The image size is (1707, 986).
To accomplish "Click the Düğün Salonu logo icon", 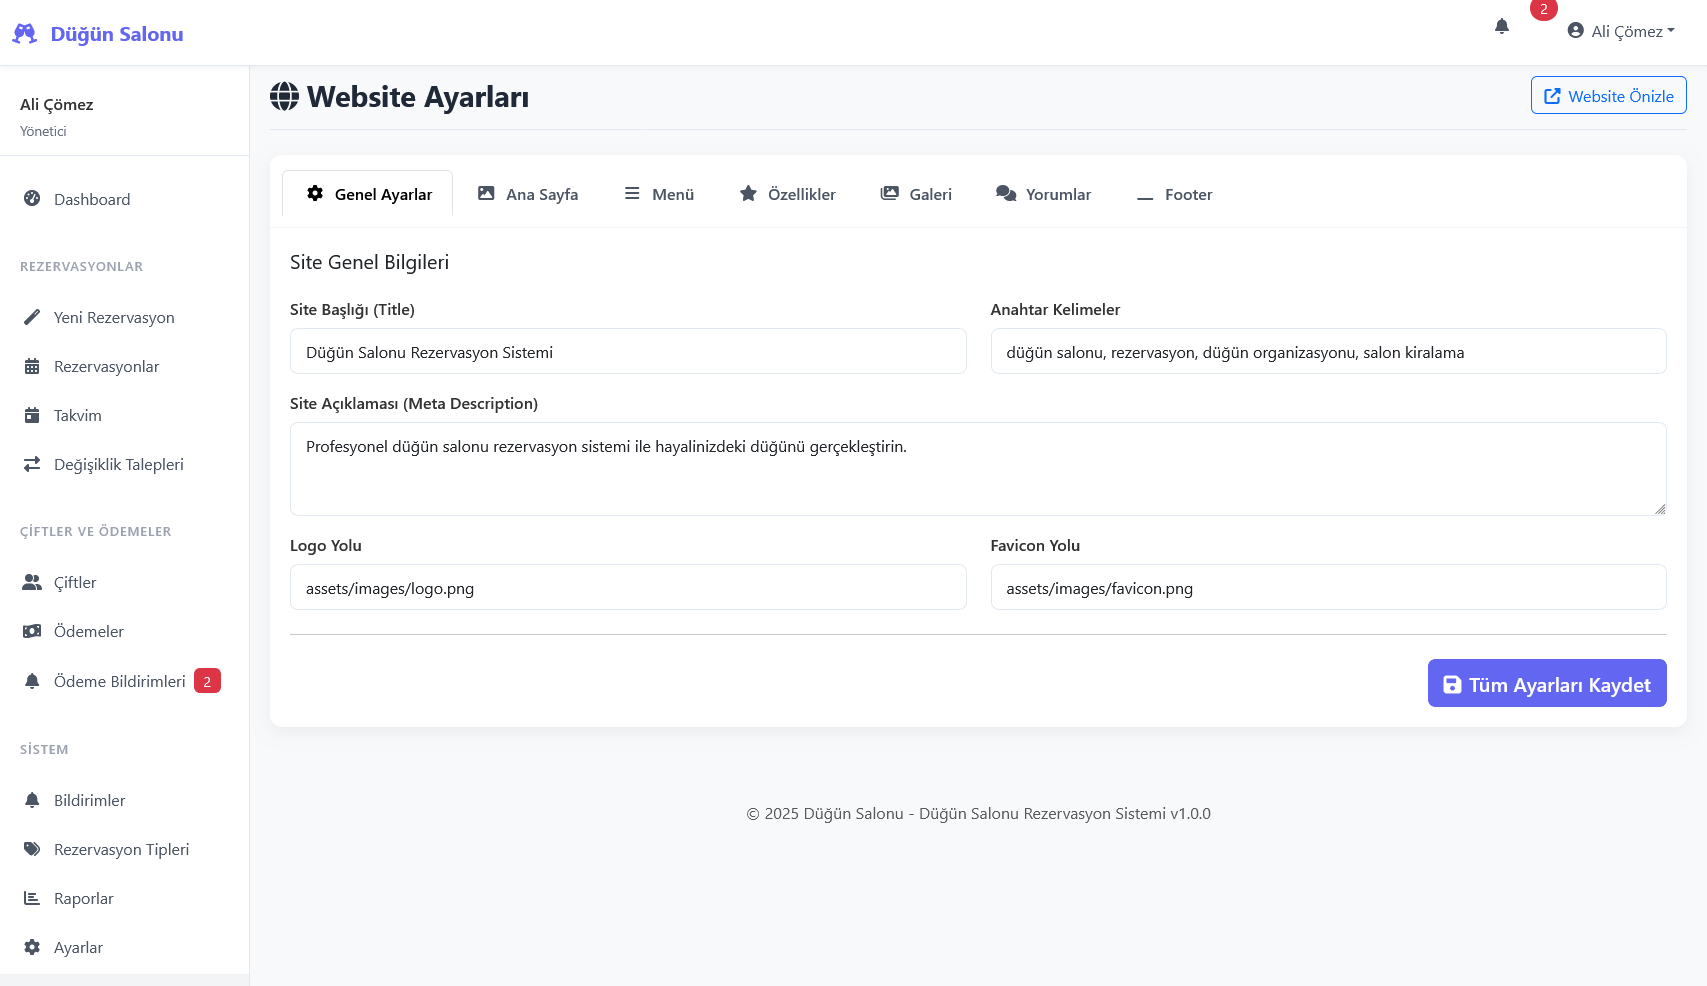I will [x=25, y=34].
